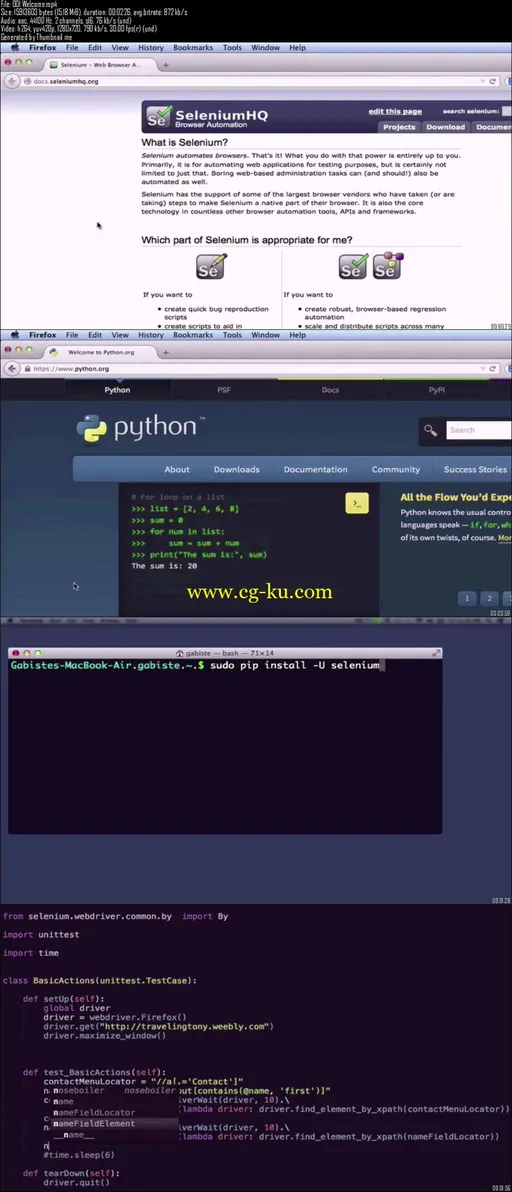Select the Python site tab
The height and width of the screenshot is (1192, 512).
tap(117, 390)
